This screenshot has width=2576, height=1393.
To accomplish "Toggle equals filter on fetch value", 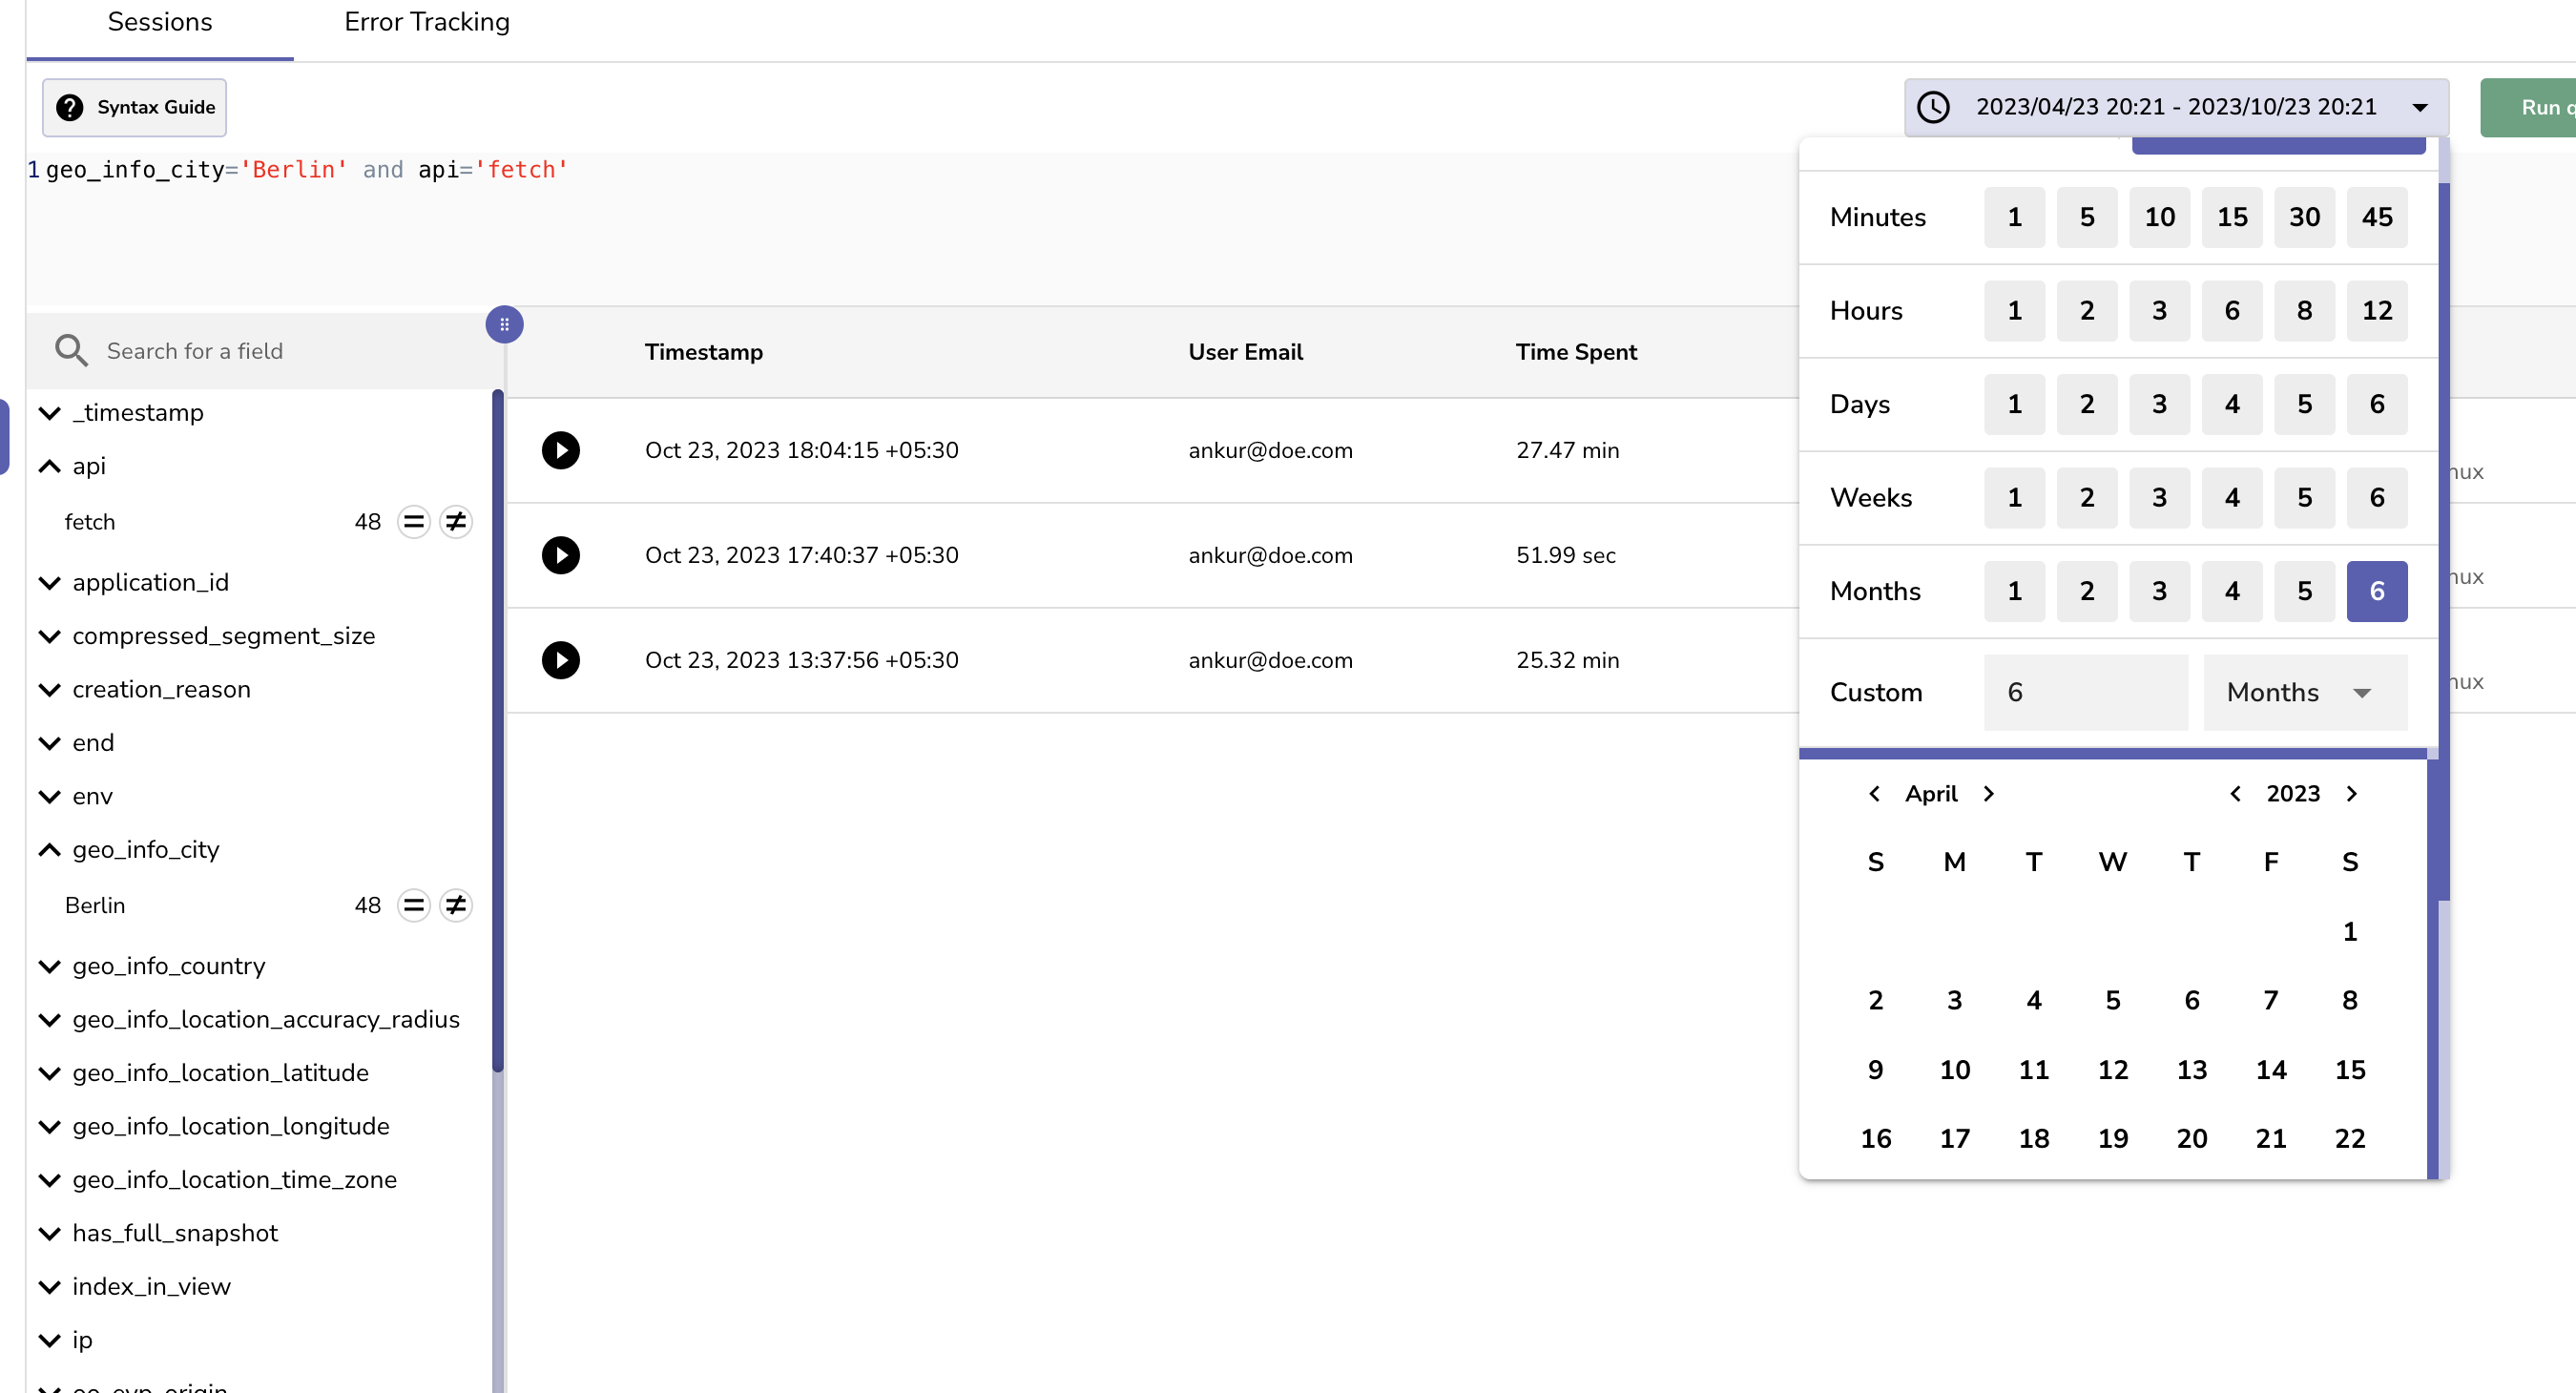I will point(413,521).
